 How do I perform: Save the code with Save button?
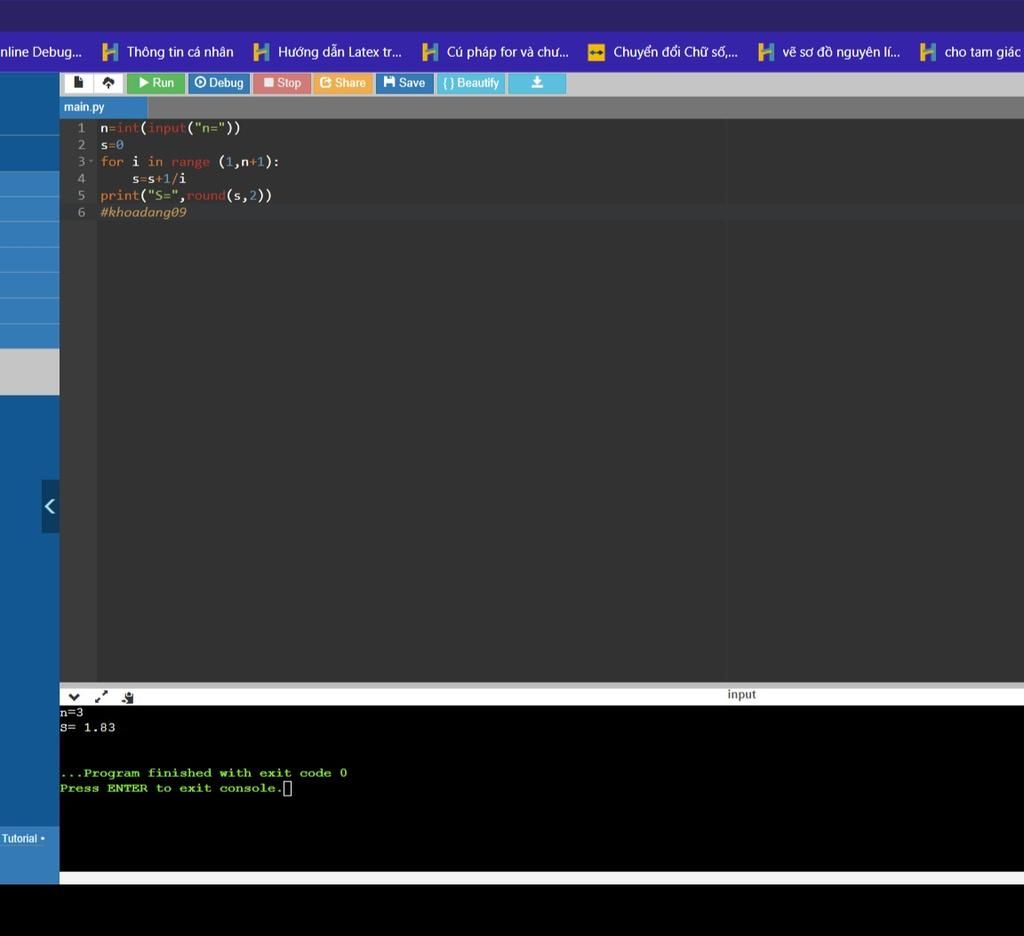point(404,83)
